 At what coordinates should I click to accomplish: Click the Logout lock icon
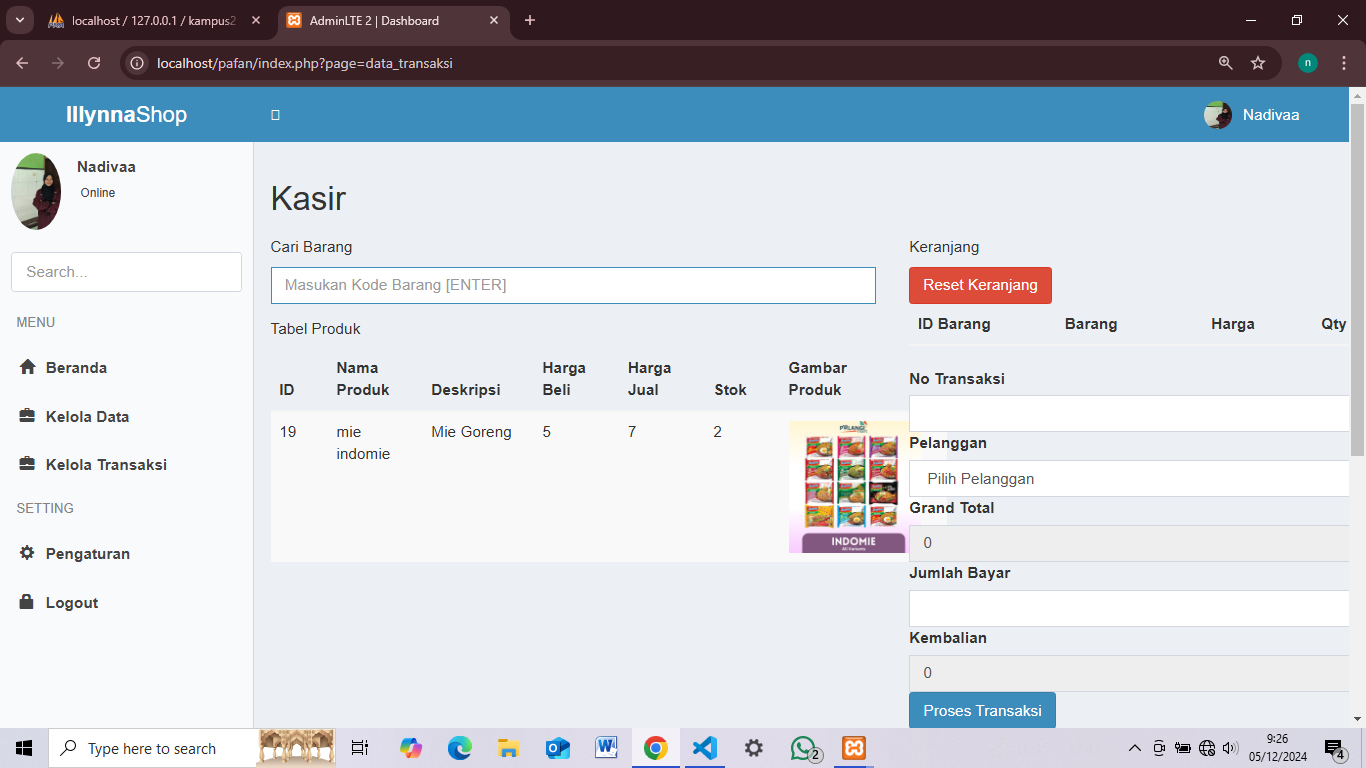(x=27, y=602)
